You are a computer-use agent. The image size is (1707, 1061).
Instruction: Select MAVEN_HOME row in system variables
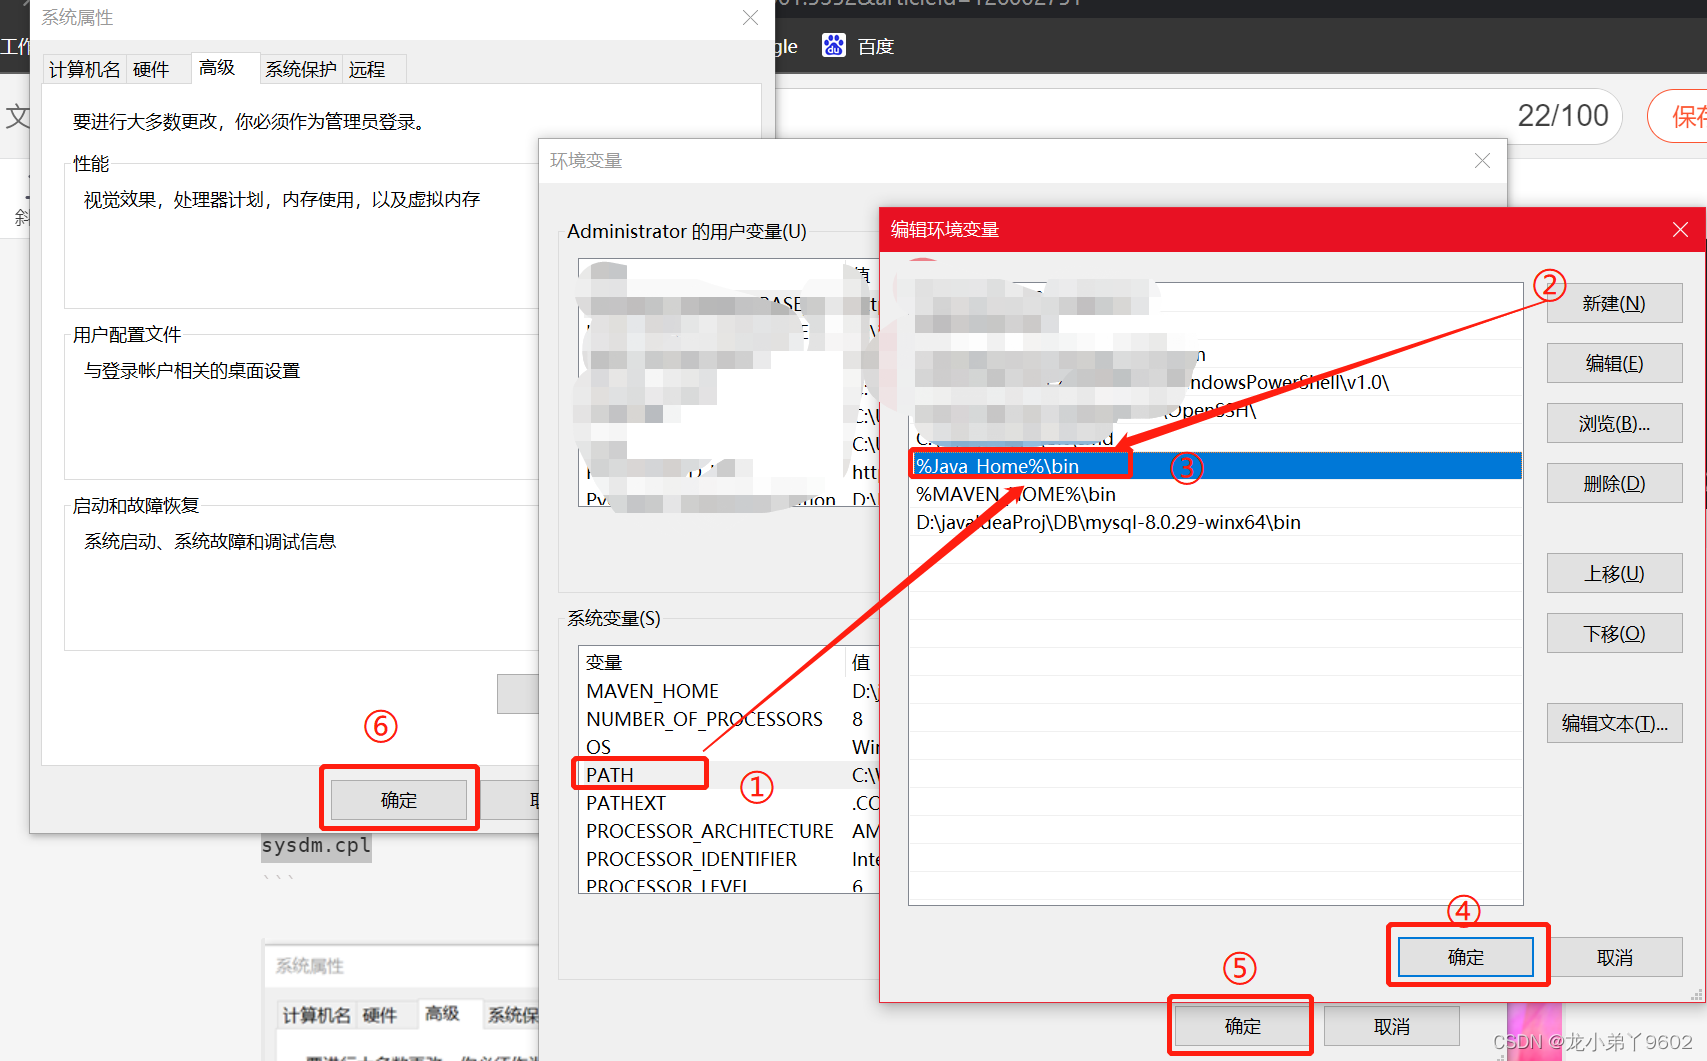tap(729, 691)
